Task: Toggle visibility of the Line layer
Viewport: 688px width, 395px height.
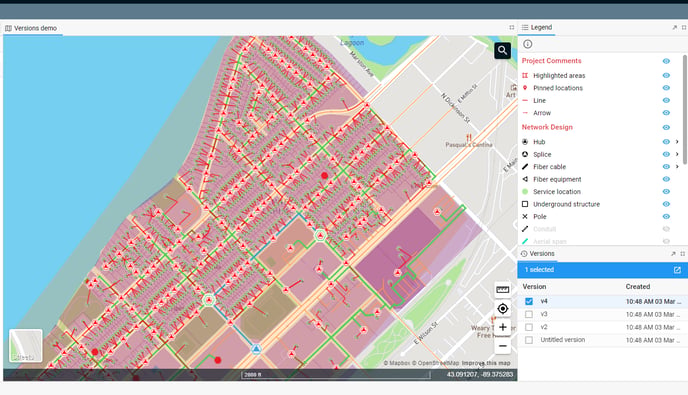Action: click(x=666, y=101)
